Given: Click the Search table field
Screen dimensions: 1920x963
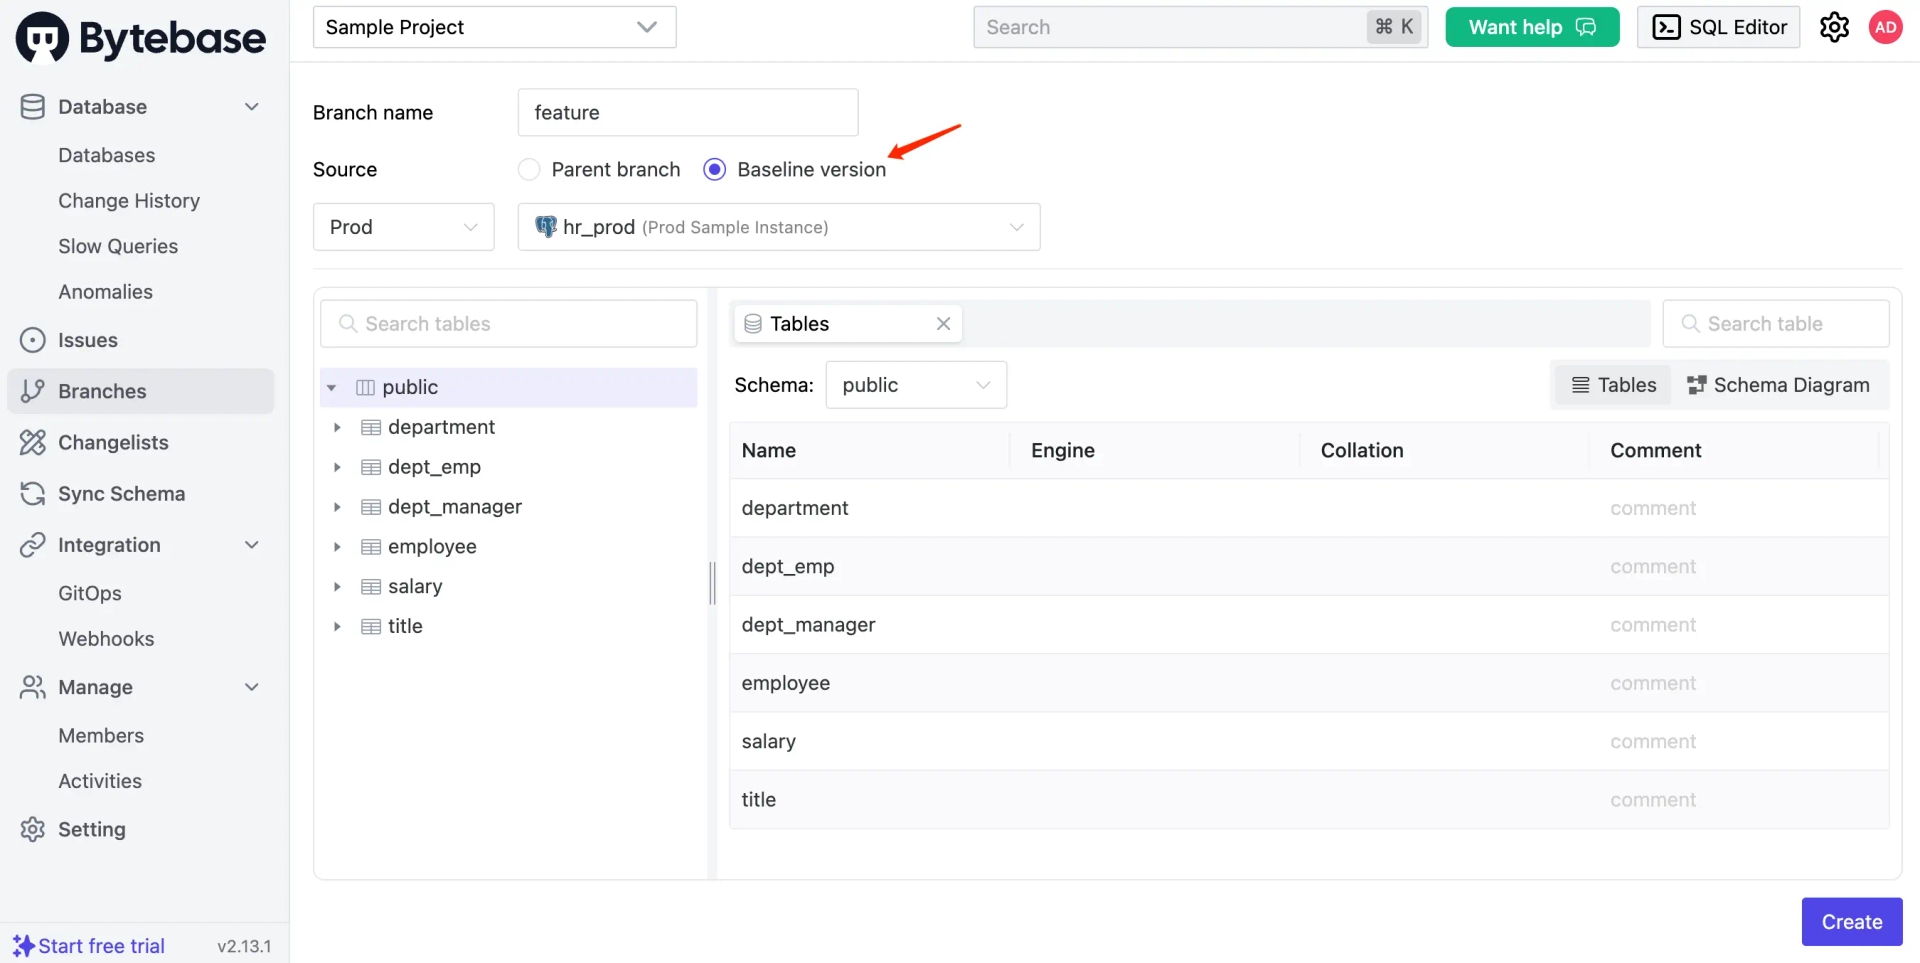Looking at the screenshot, I should [x=1776, y=324].
